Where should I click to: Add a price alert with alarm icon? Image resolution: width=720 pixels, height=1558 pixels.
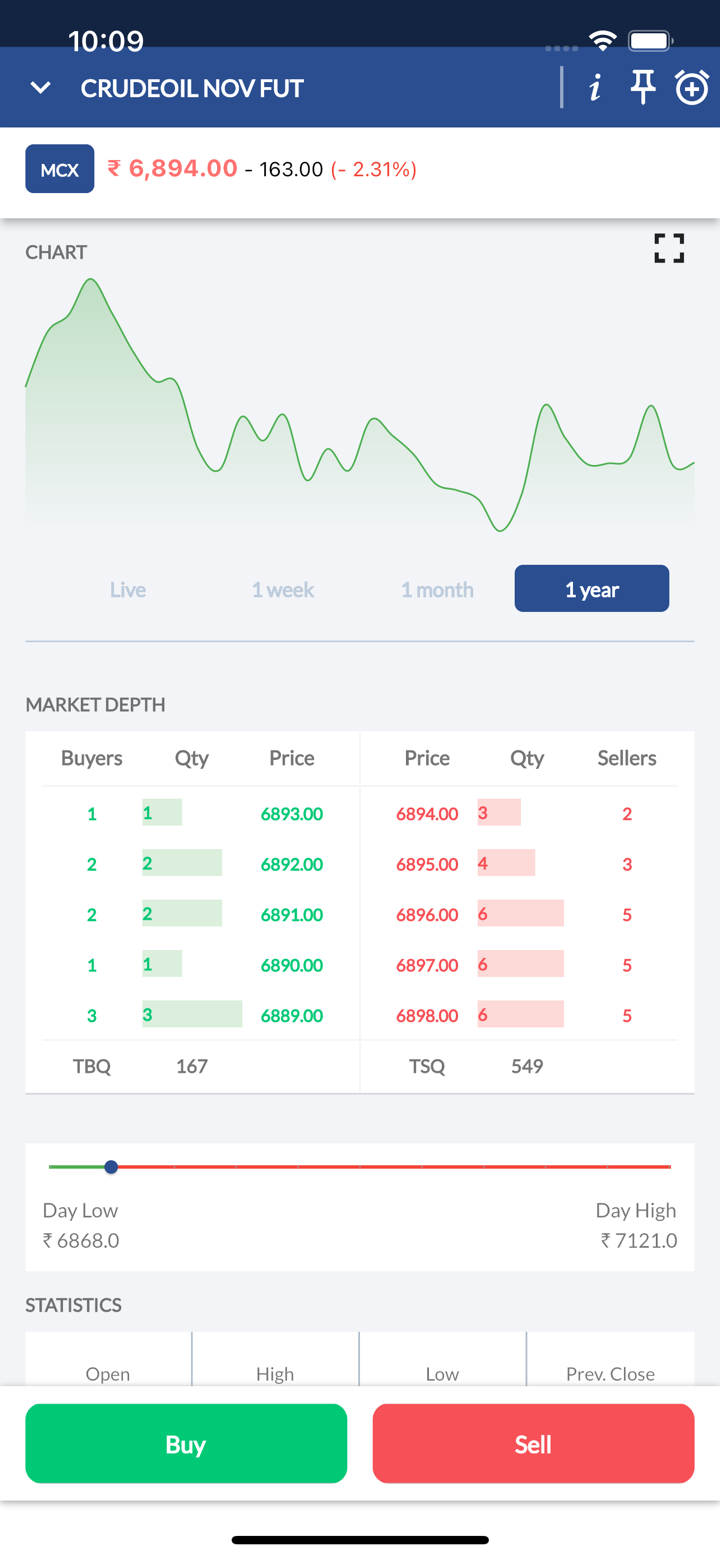tap(691, 88)
